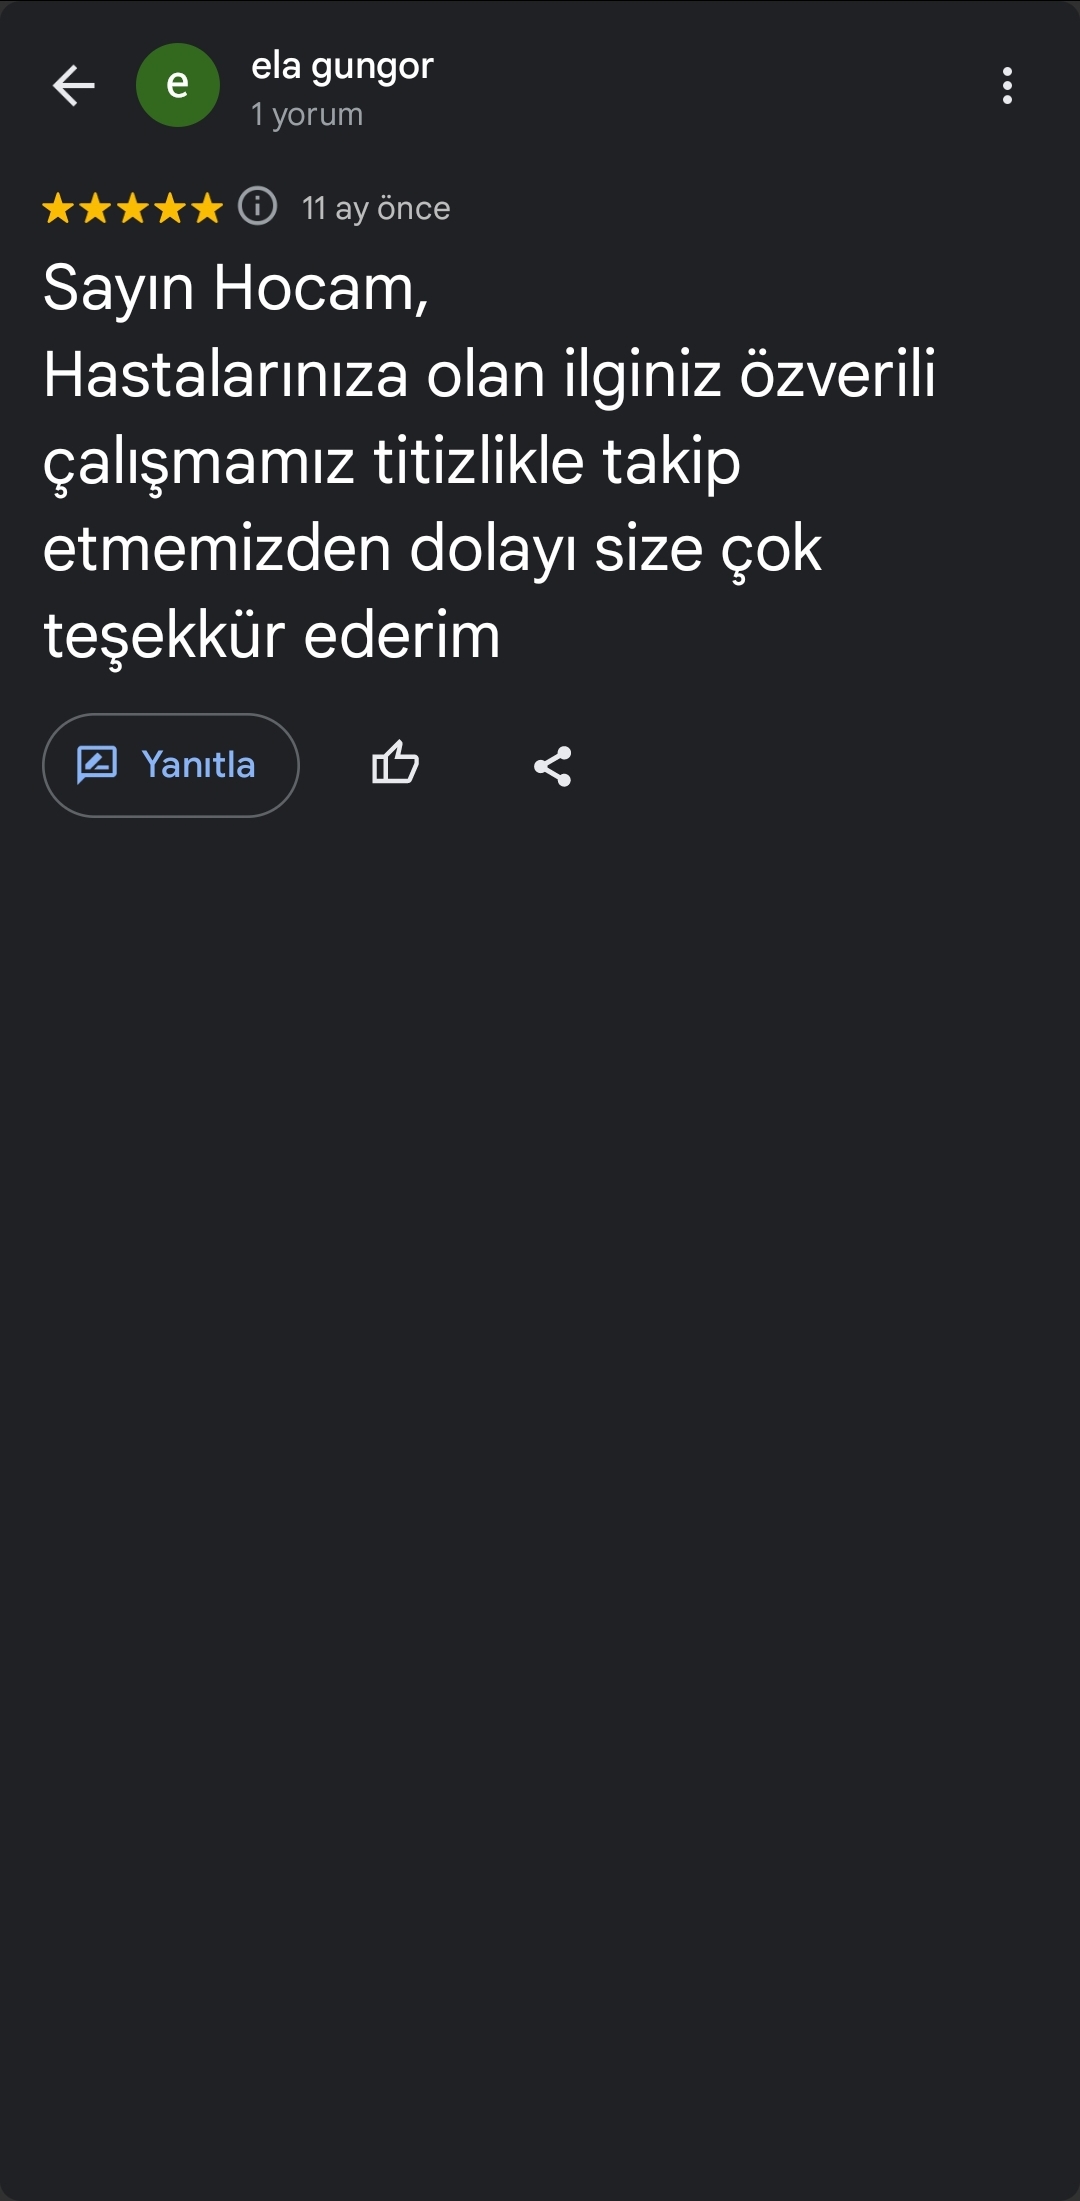1080x2201 pixels.
Task: Click the first yellow rating star
Action: [x=58, y=209]
